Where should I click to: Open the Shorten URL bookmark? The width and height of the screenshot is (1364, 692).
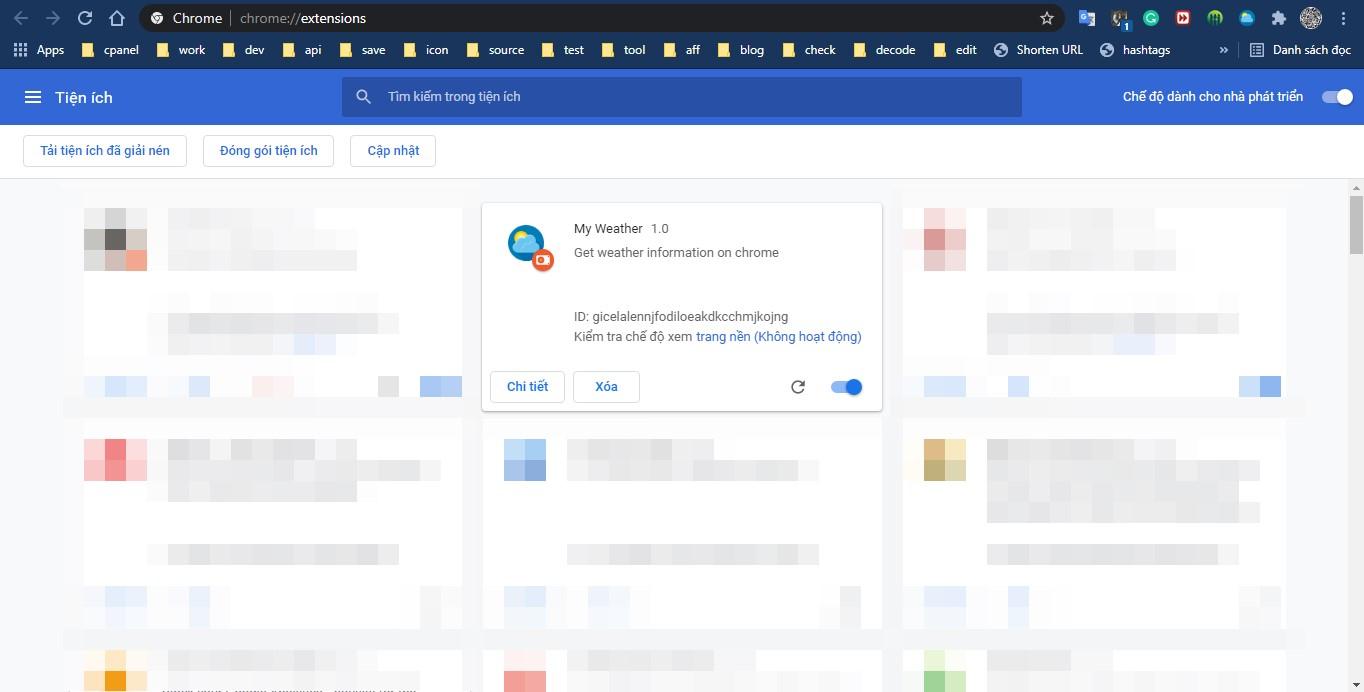click(1038, 50)
